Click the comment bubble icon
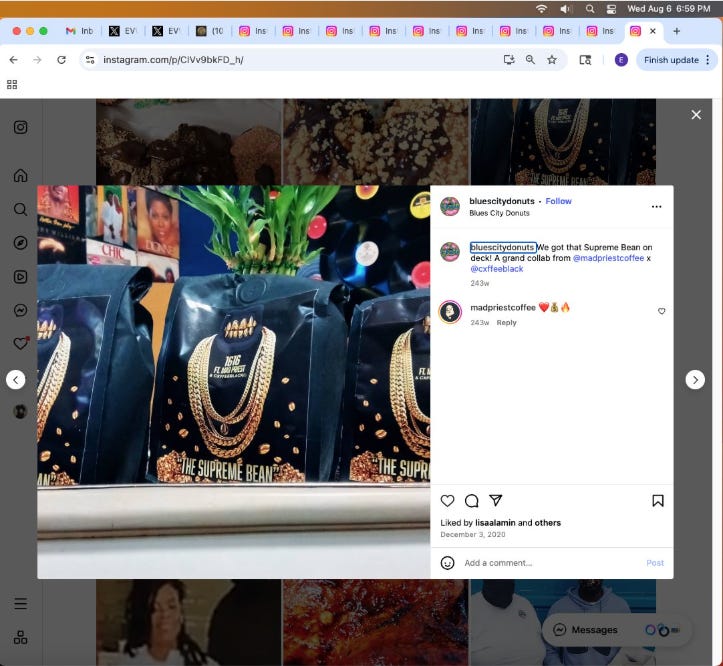 (x=471, y=501)
